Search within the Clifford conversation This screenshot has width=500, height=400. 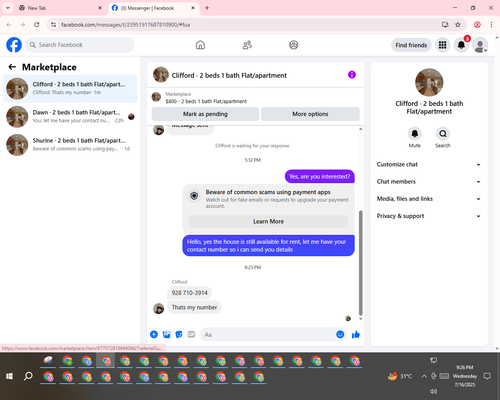click(x=443, y=134)
